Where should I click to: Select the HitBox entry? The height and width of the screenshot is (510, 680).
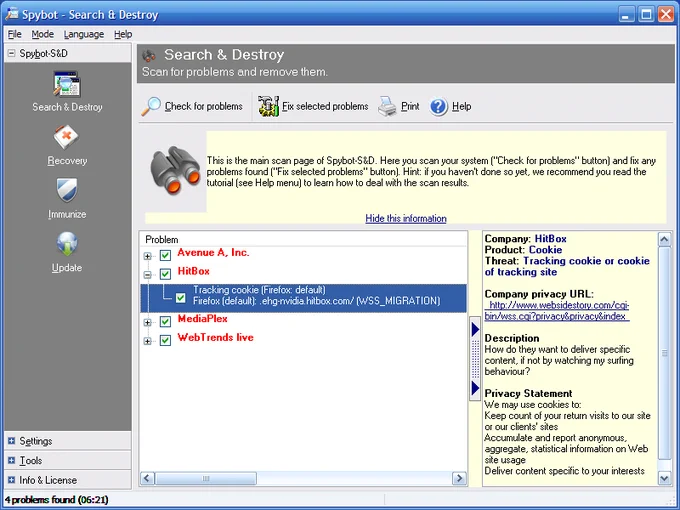point(193,271)
